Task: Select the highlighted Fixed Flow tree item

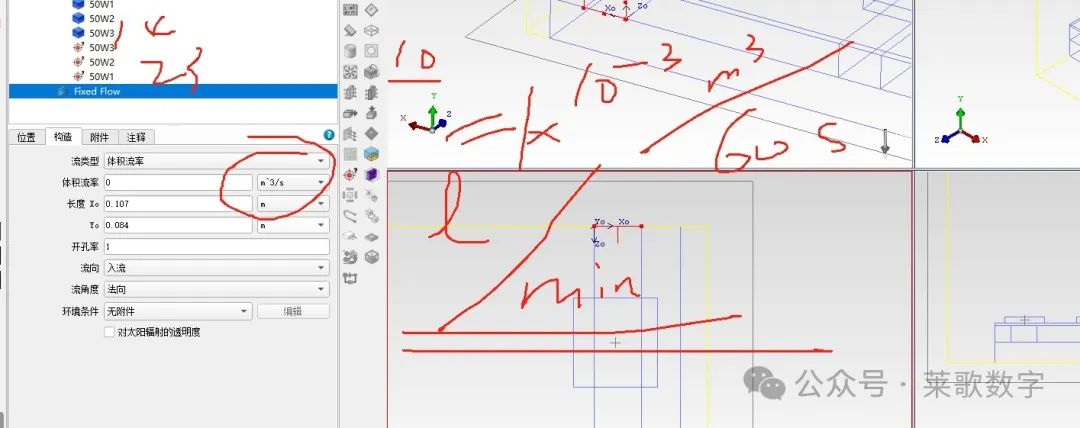Action: pyautogui.click(x=173, y=91)
